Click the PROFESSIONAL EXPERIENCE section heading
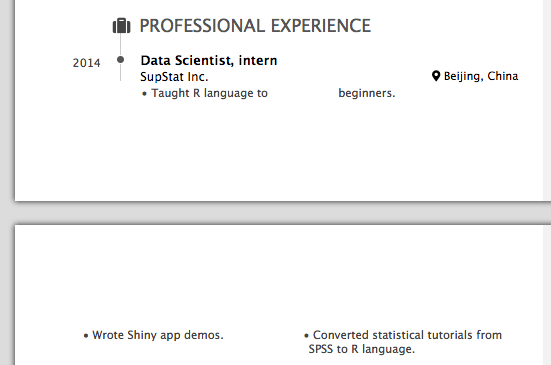551x365 pixels. click(255, 26)
